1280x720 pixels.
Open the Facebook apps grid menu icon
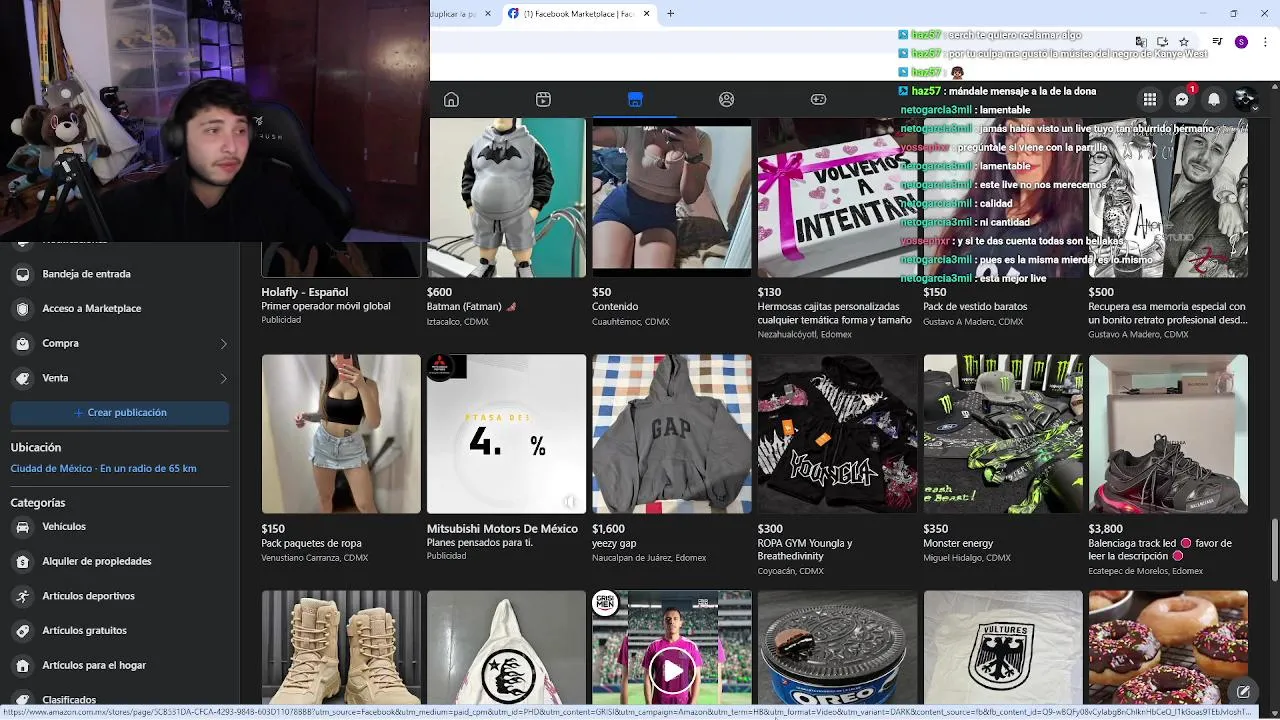click(1150, 99)
